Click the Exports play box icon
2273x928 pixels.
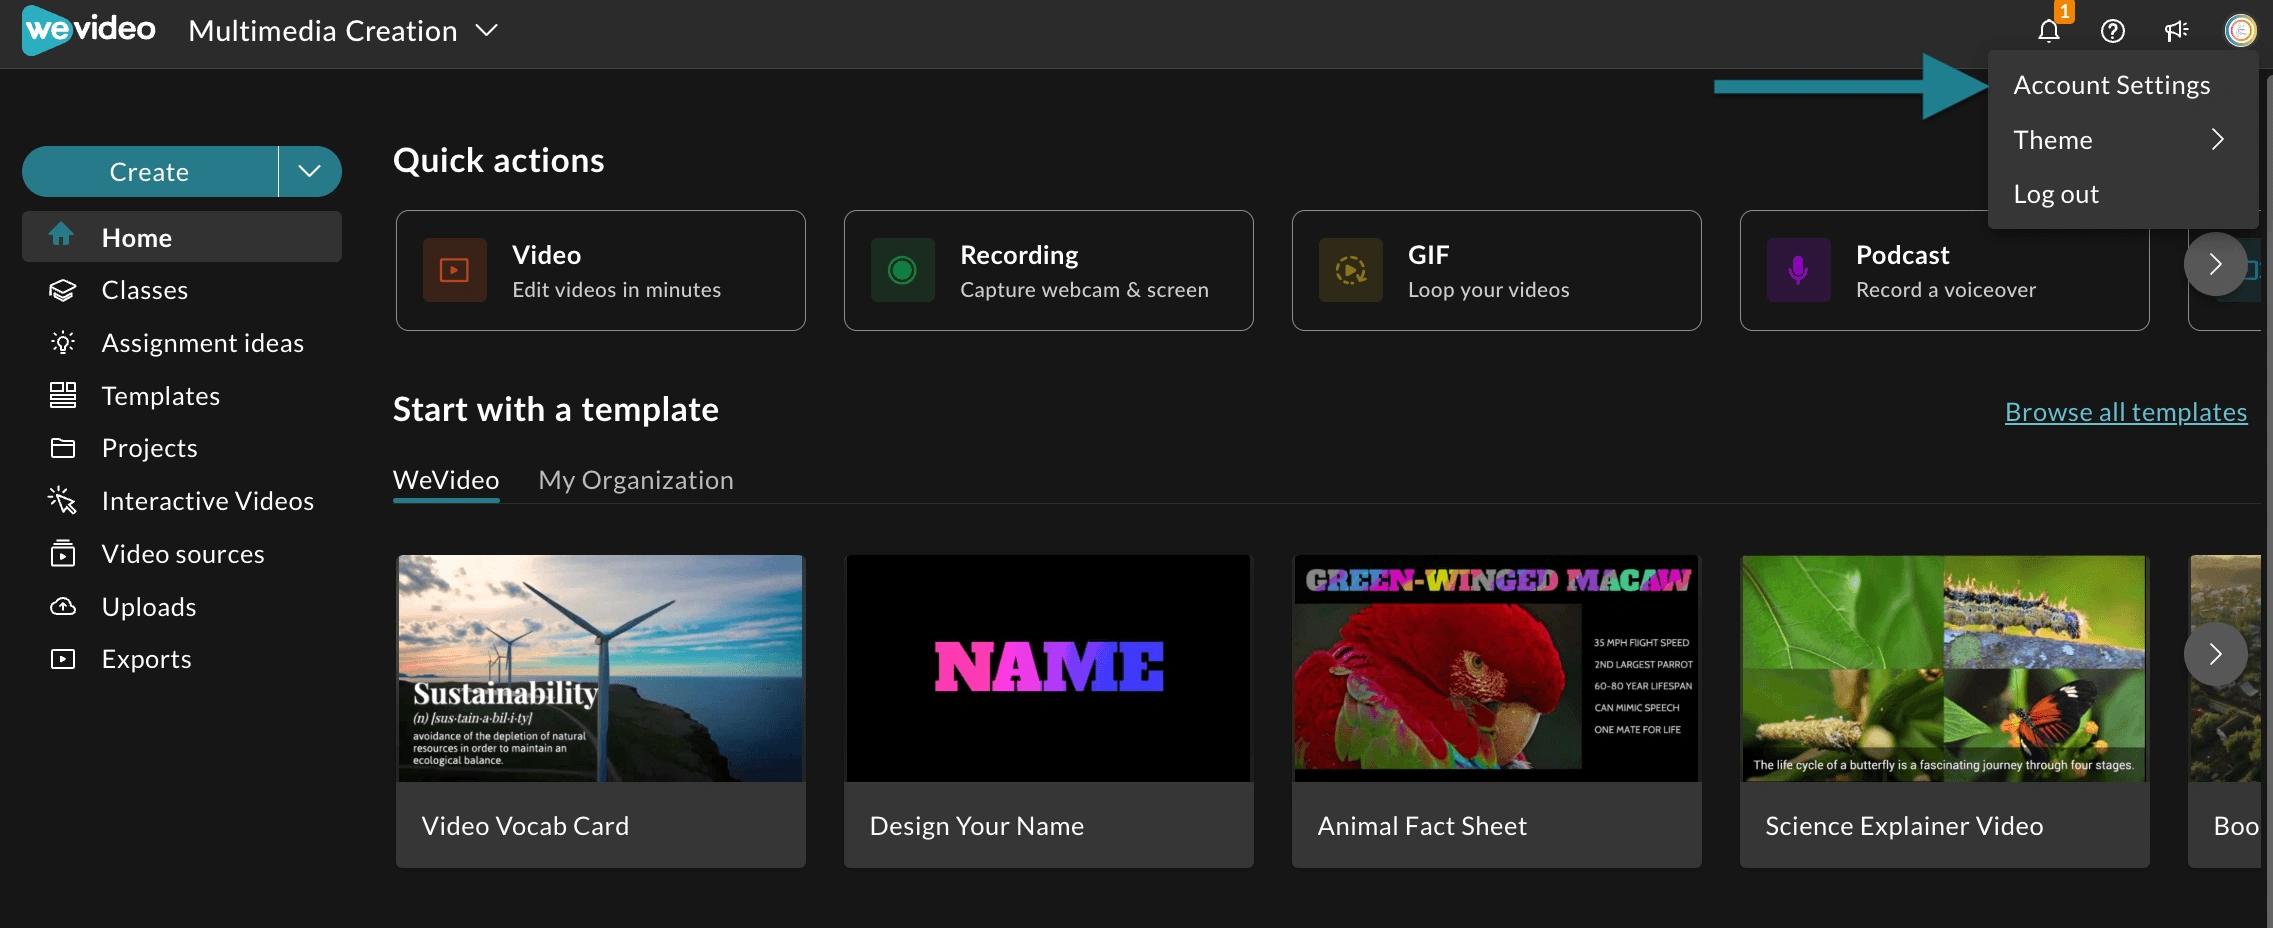62,659
